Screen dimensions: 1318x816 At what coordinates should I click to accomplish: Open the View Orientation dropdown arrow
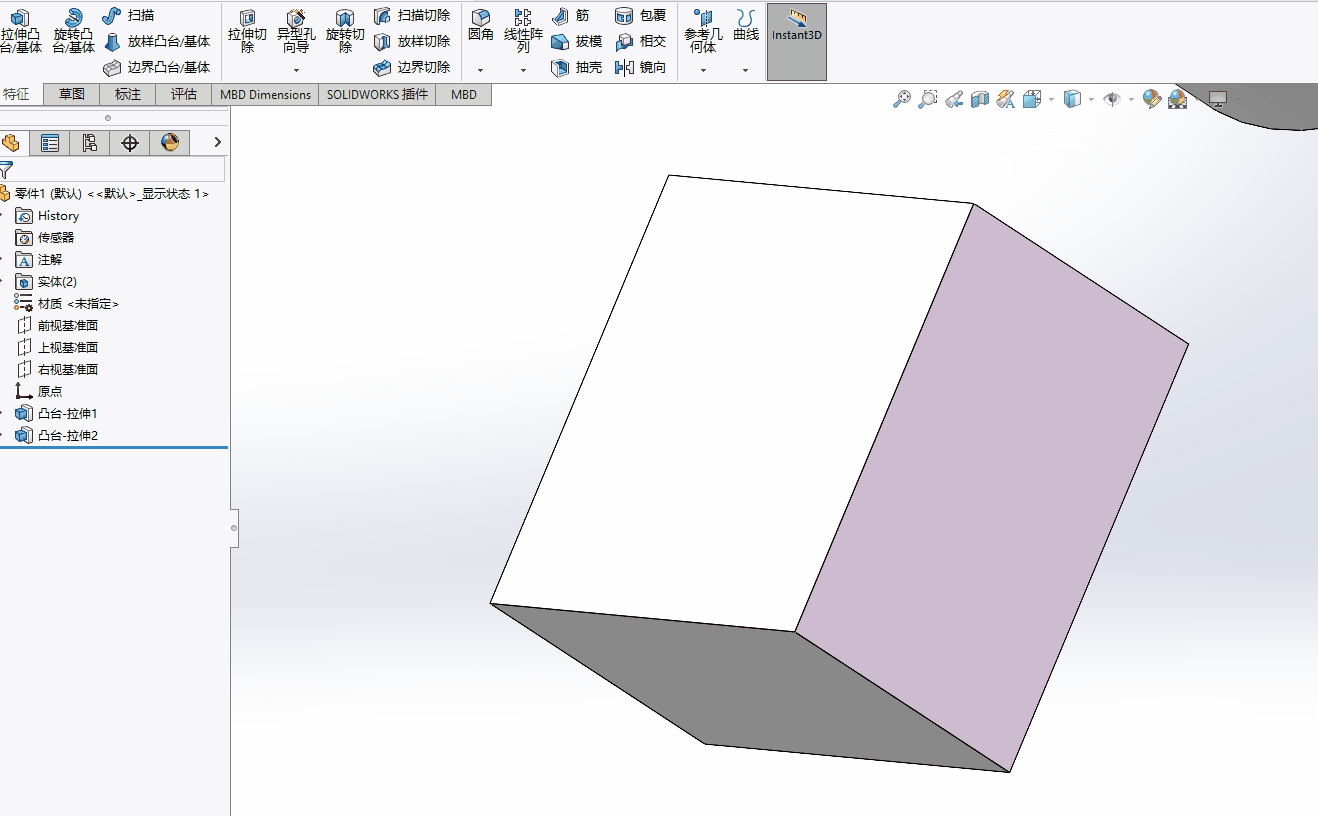(x=1051, y=99)
